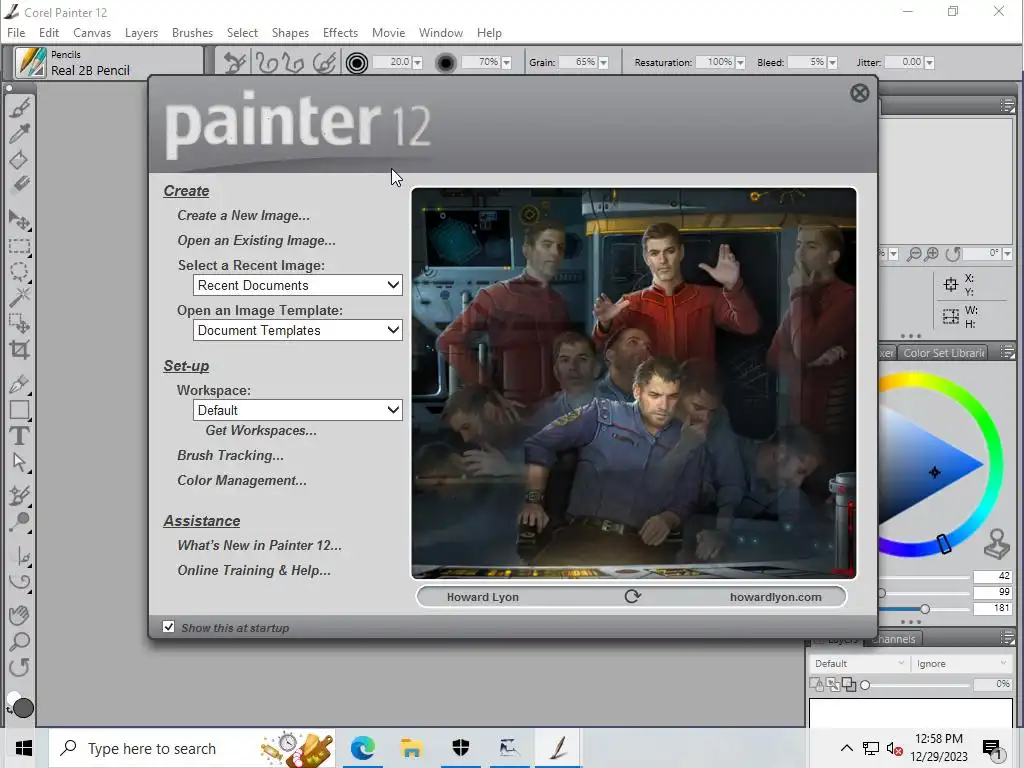Viewport: 1024px width, 768px height.
Task: Toggle Pick Up Underlying Color icon
Action: (x=833, y=684)
